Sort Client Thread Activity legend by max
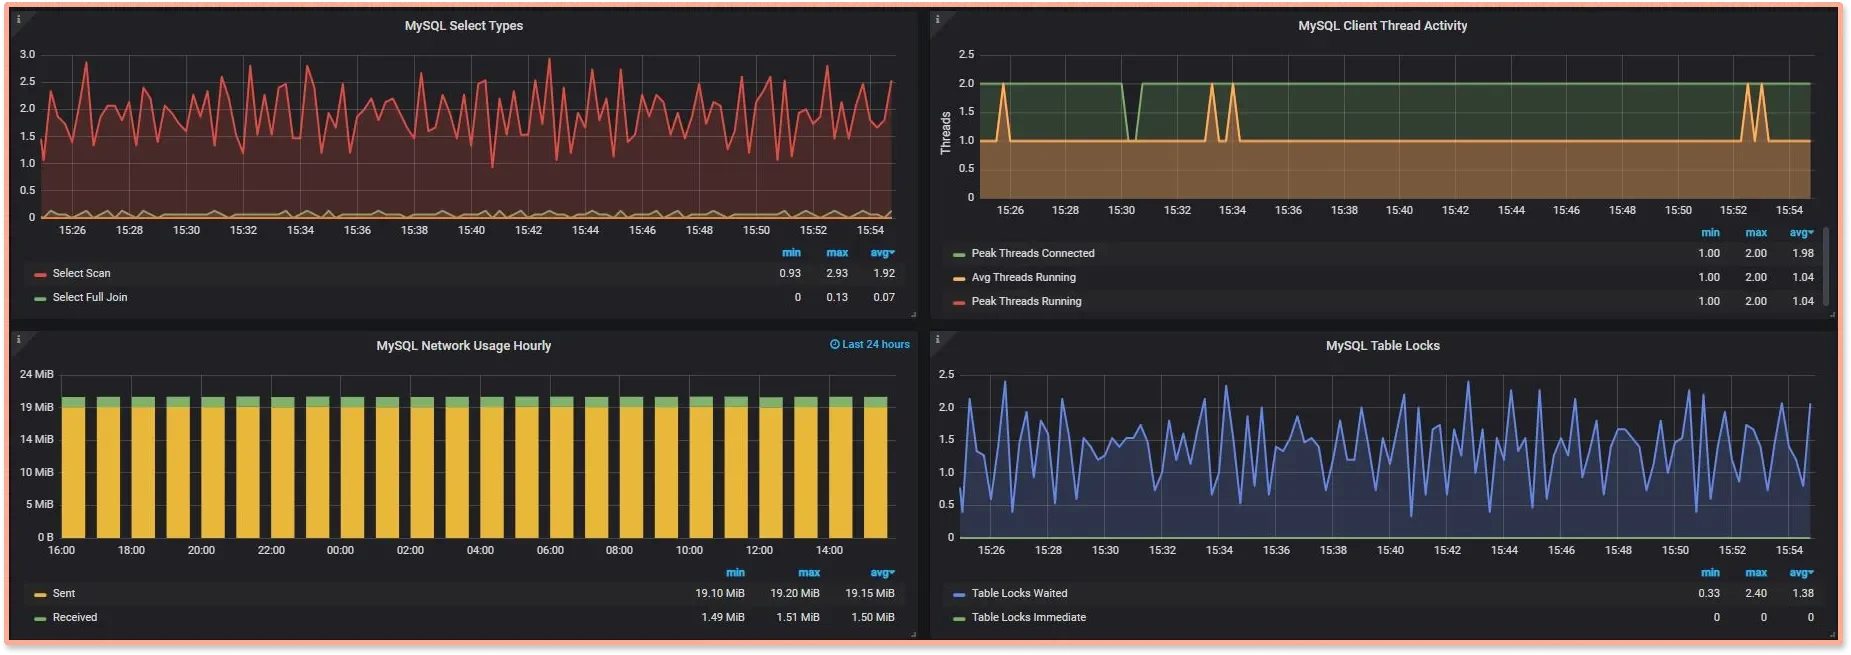The image size is (1851, 655). coord(1756,233)
